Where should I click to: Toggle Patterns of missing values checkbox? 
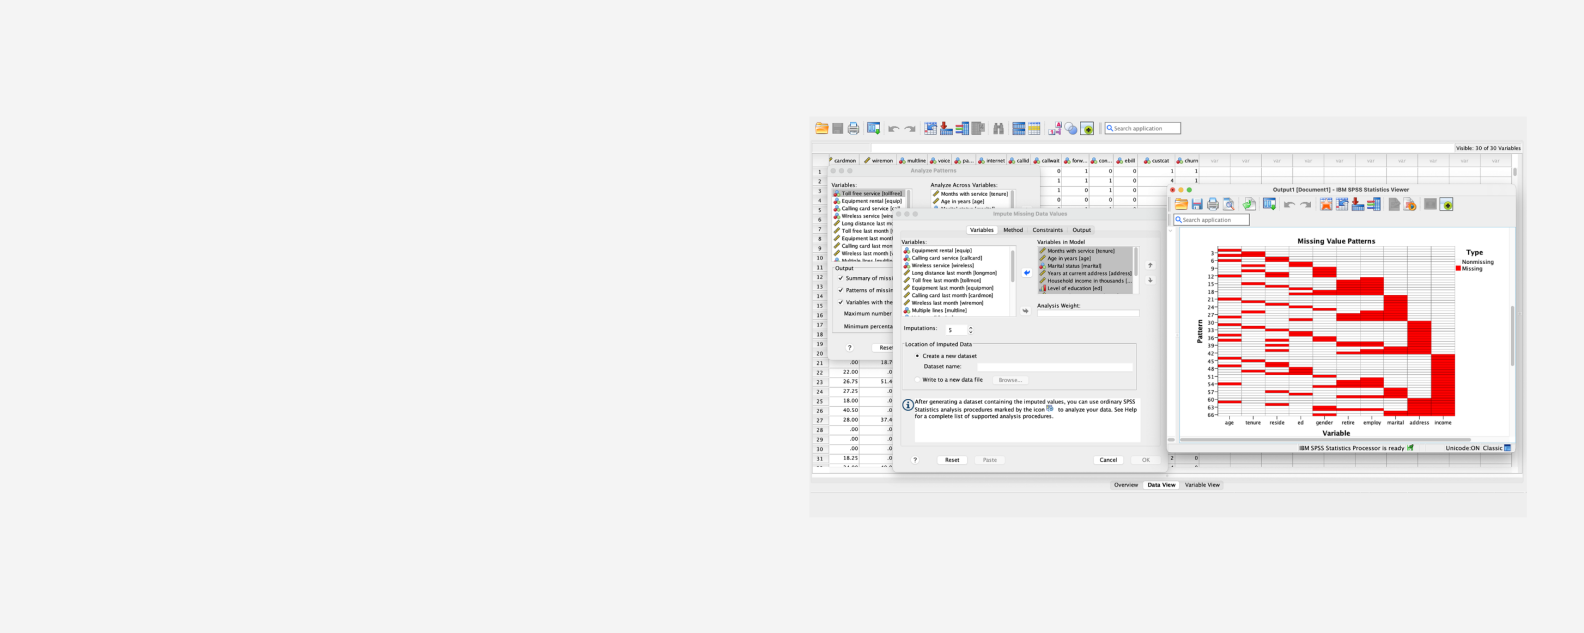point(841,290)
